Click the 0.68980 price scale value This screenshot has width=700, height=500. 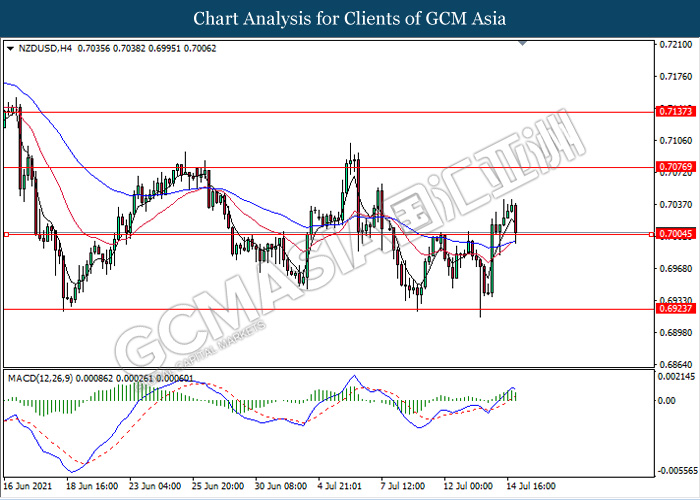676,333
